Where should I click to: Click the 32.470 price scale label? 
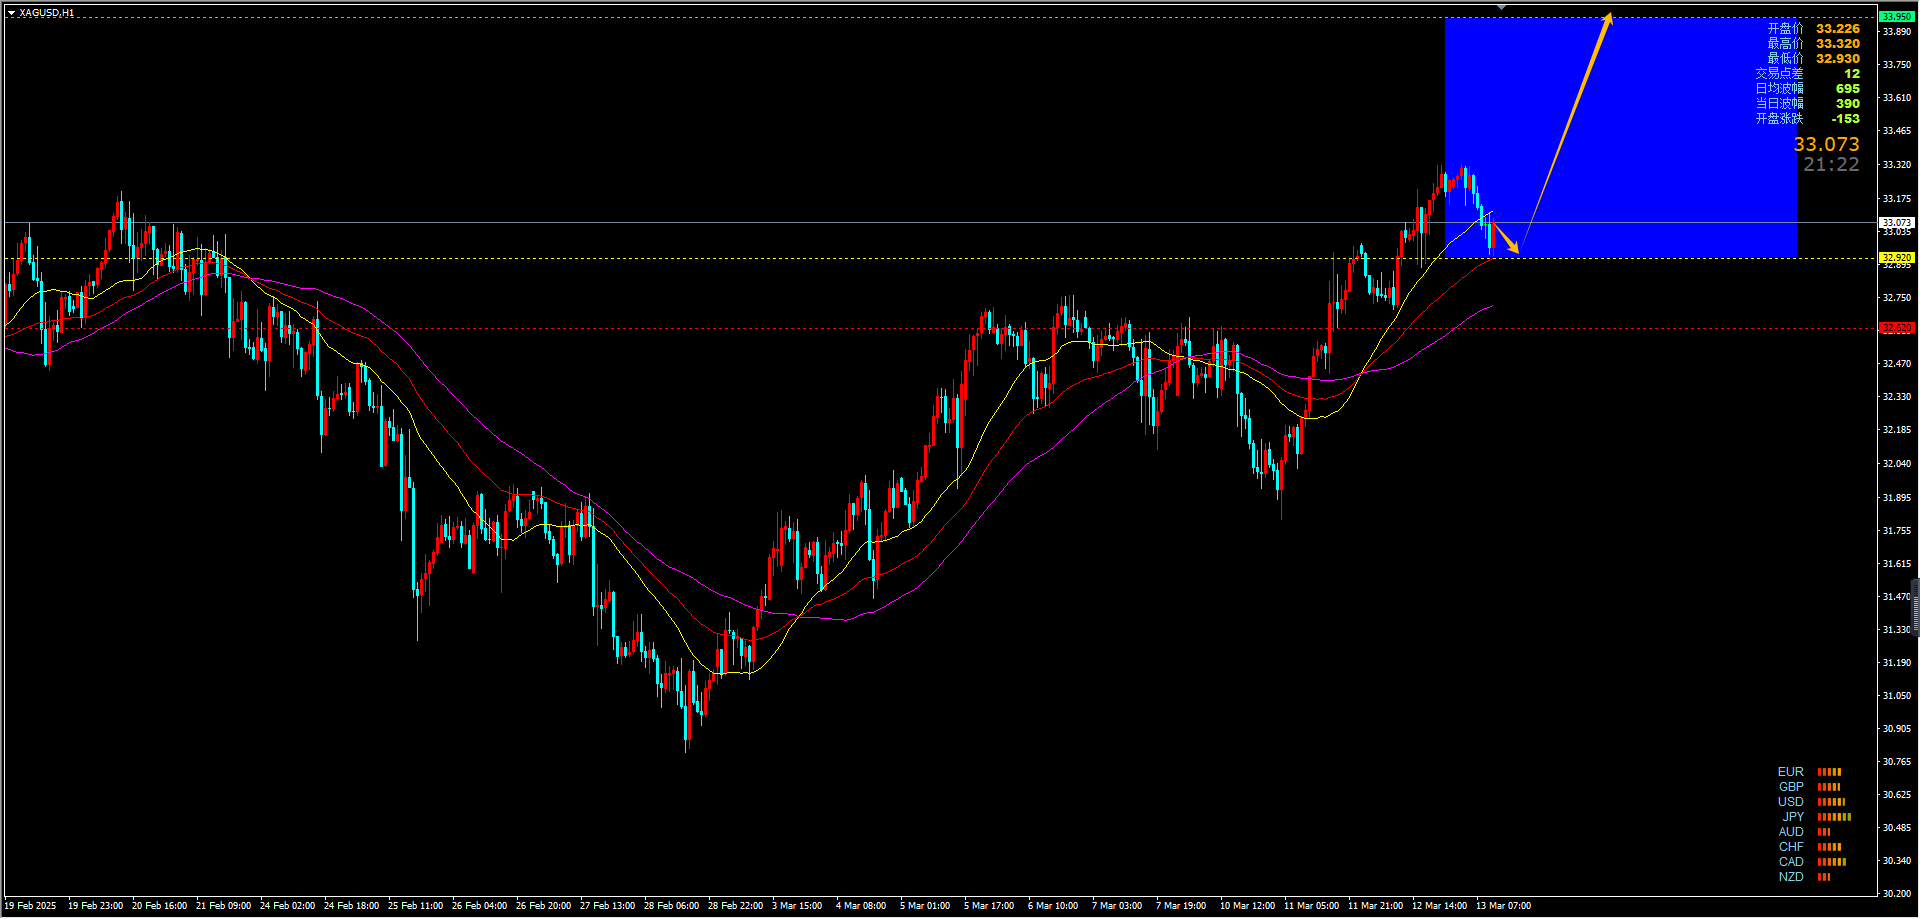[1897, 364]
